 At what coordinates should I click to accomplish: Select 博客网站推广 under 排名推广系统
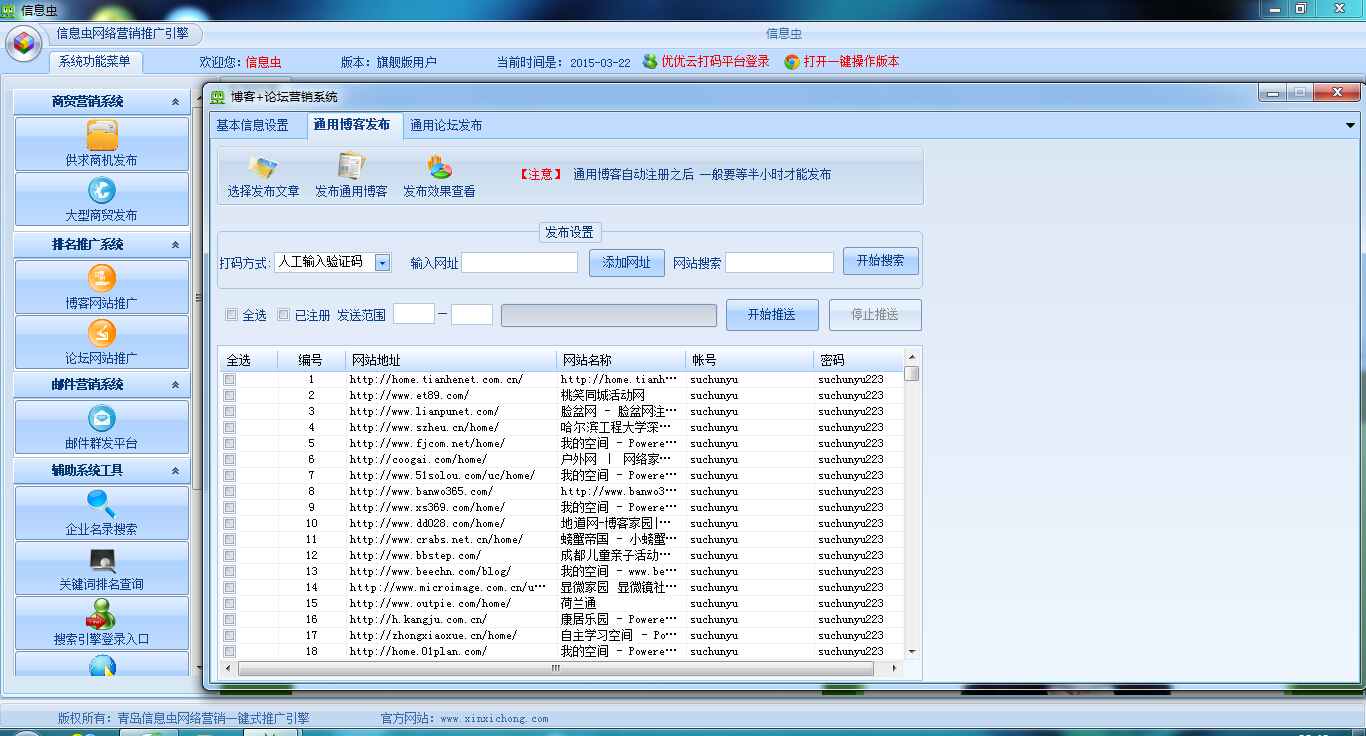[101, 287]
